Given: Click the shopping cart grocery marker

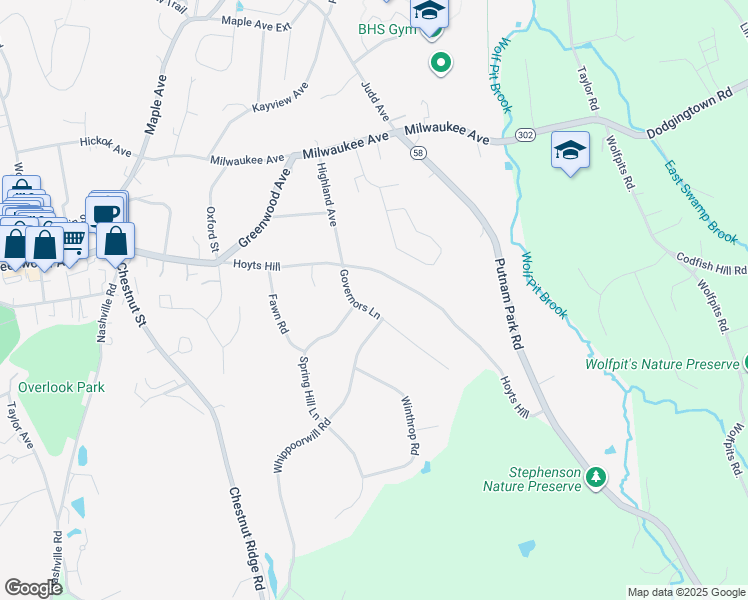Looking at the screenshot, I should pos(74,241).
